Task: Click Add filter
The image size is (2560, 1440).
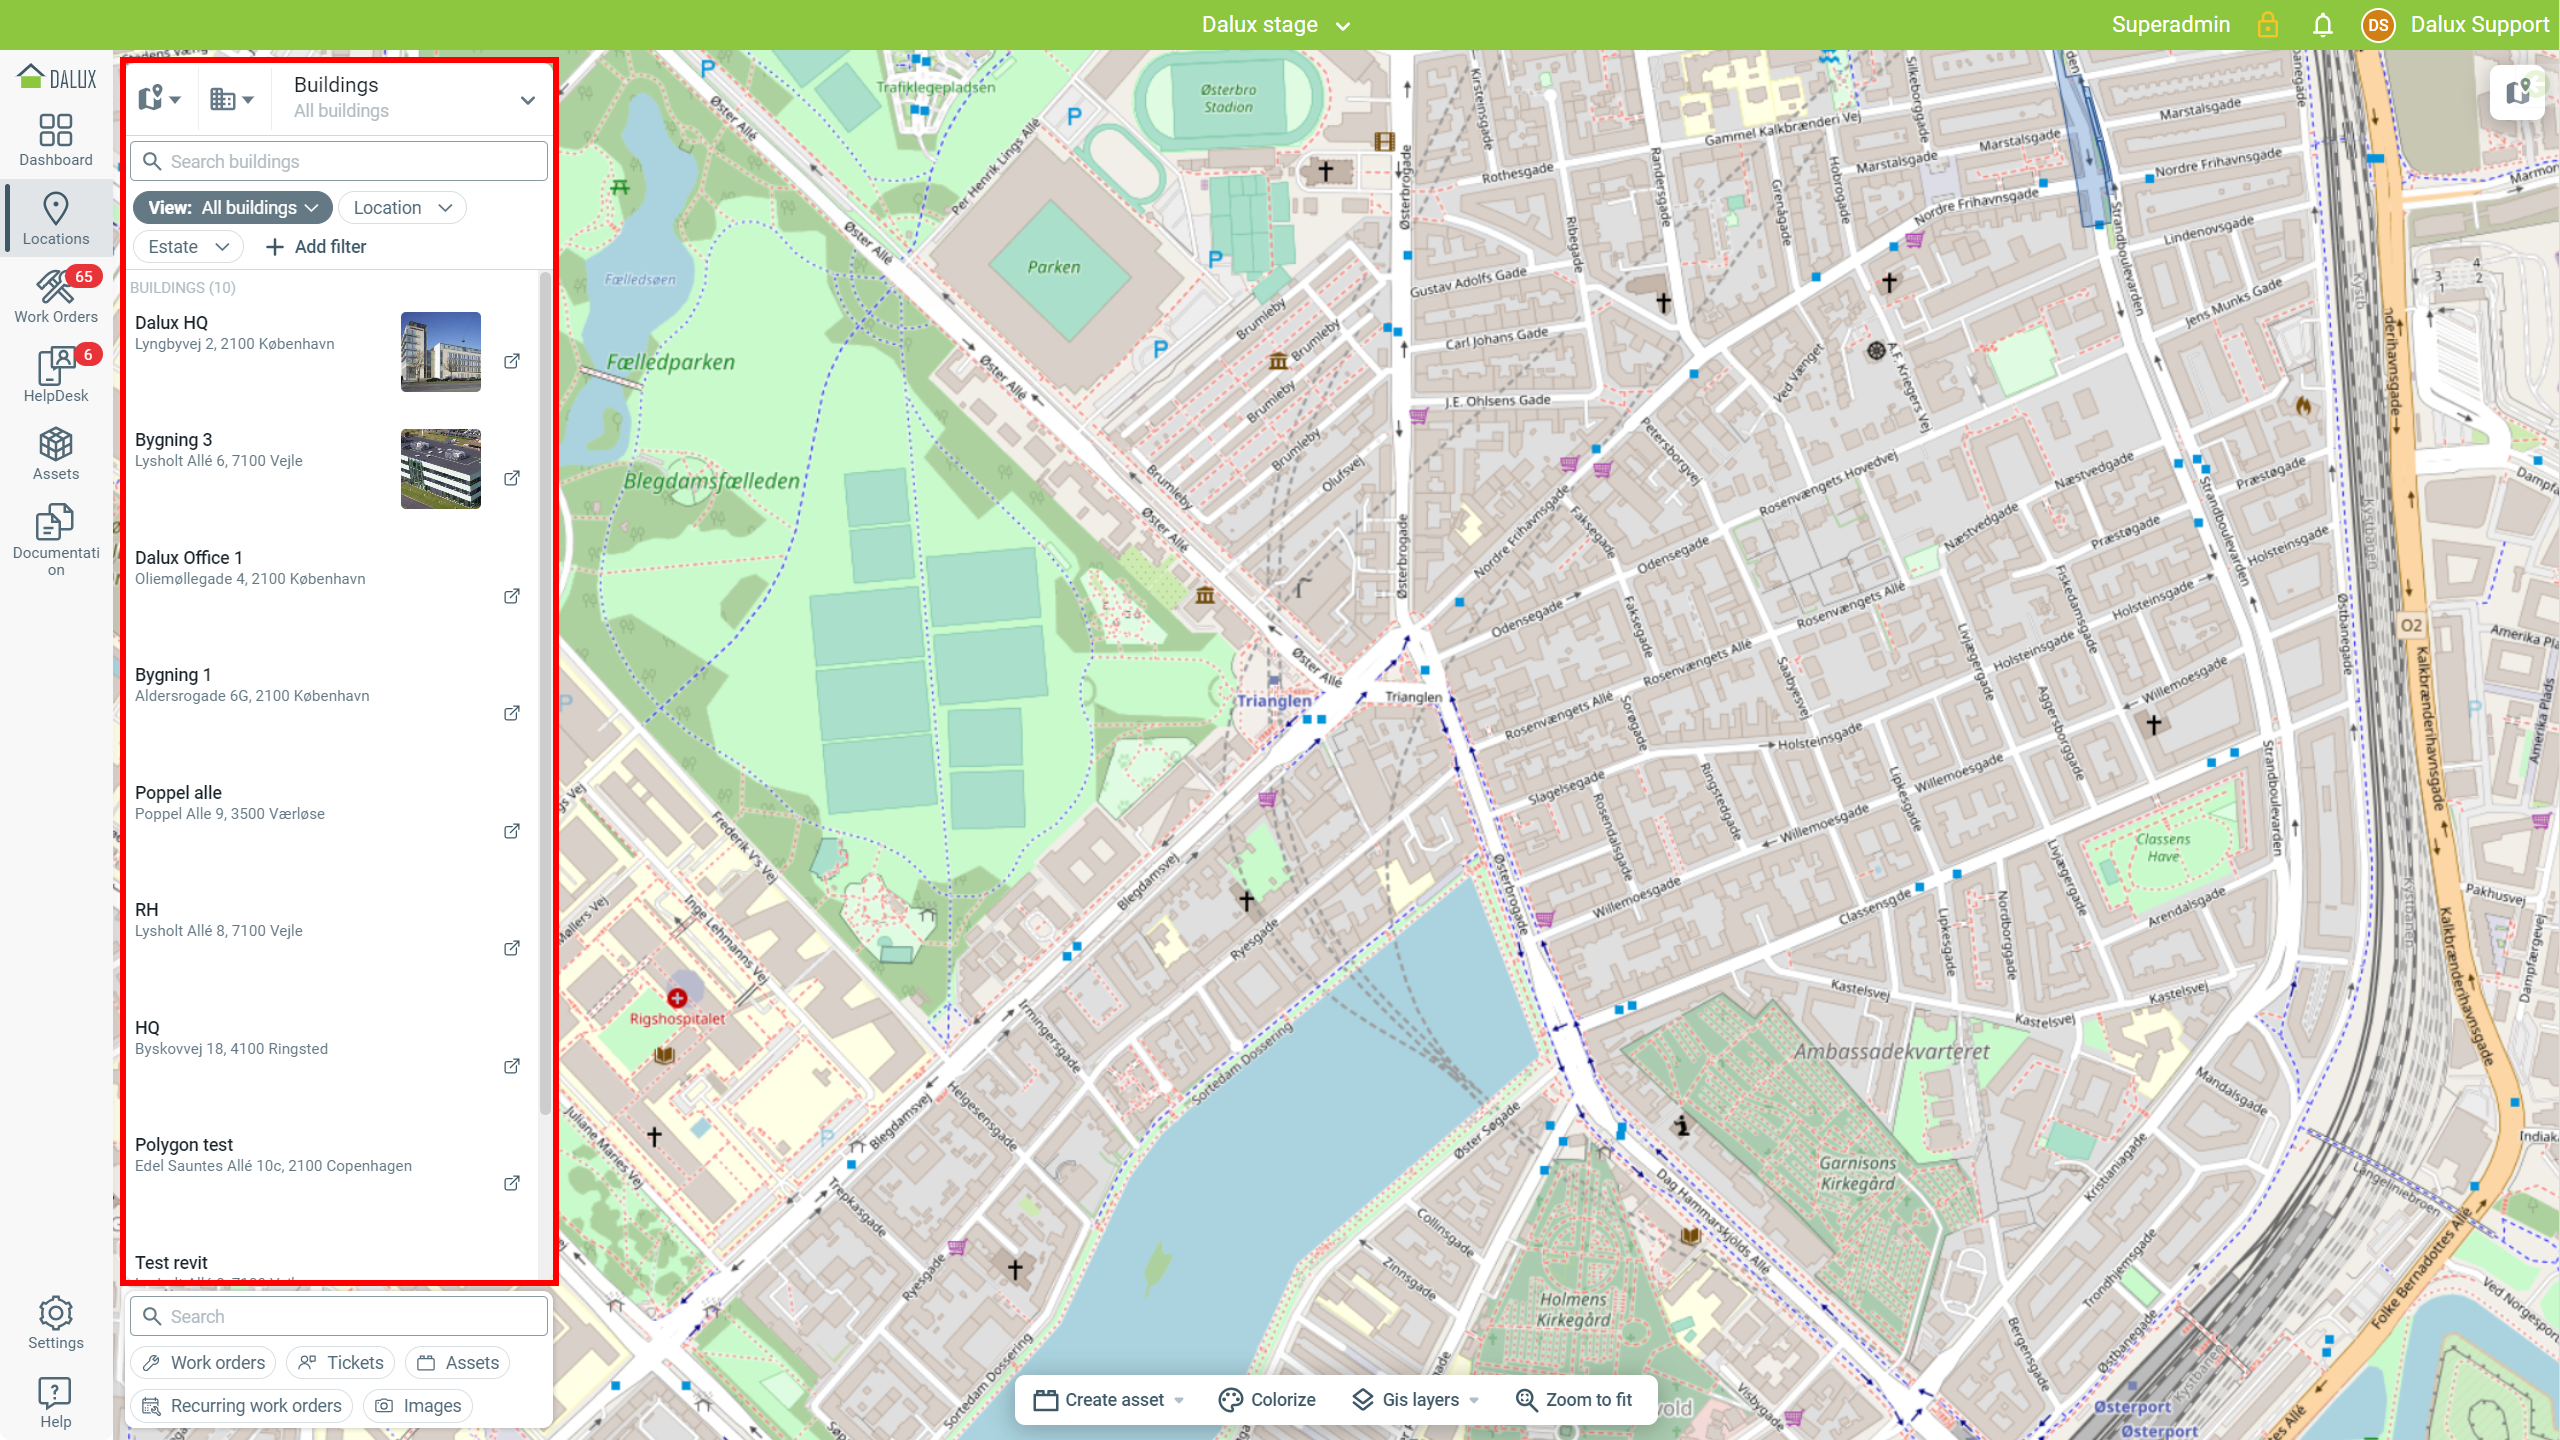Action: [316, 247]
